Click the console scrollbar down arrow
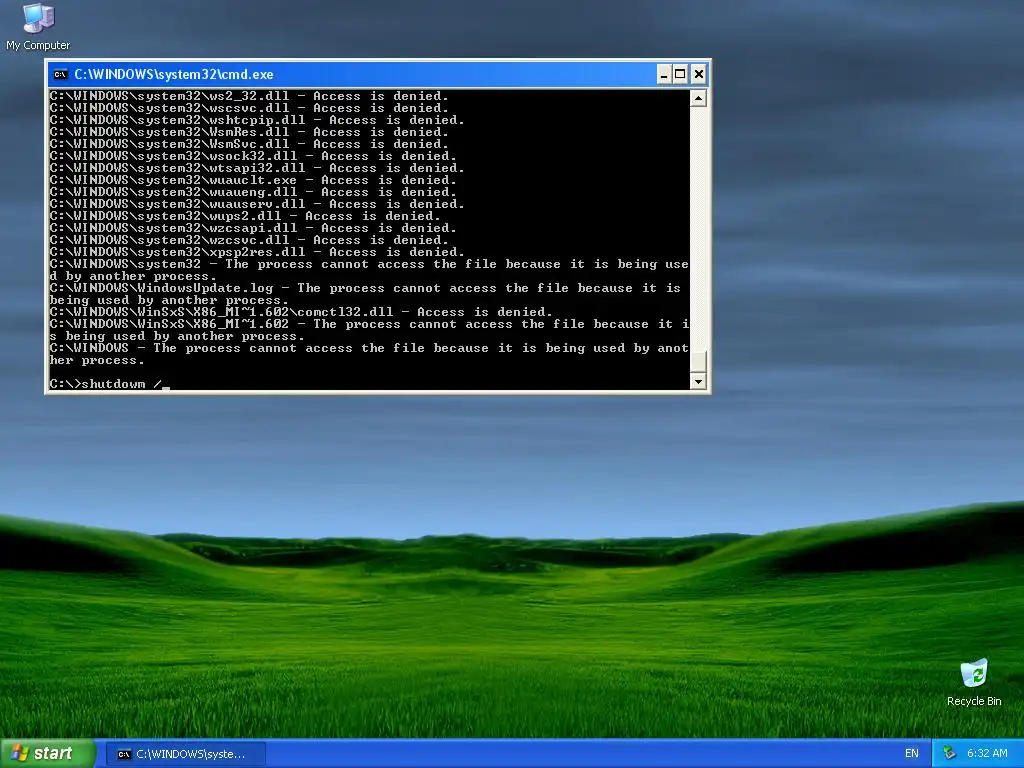Screen dimensions: 1024x768 tap(698, 381)
